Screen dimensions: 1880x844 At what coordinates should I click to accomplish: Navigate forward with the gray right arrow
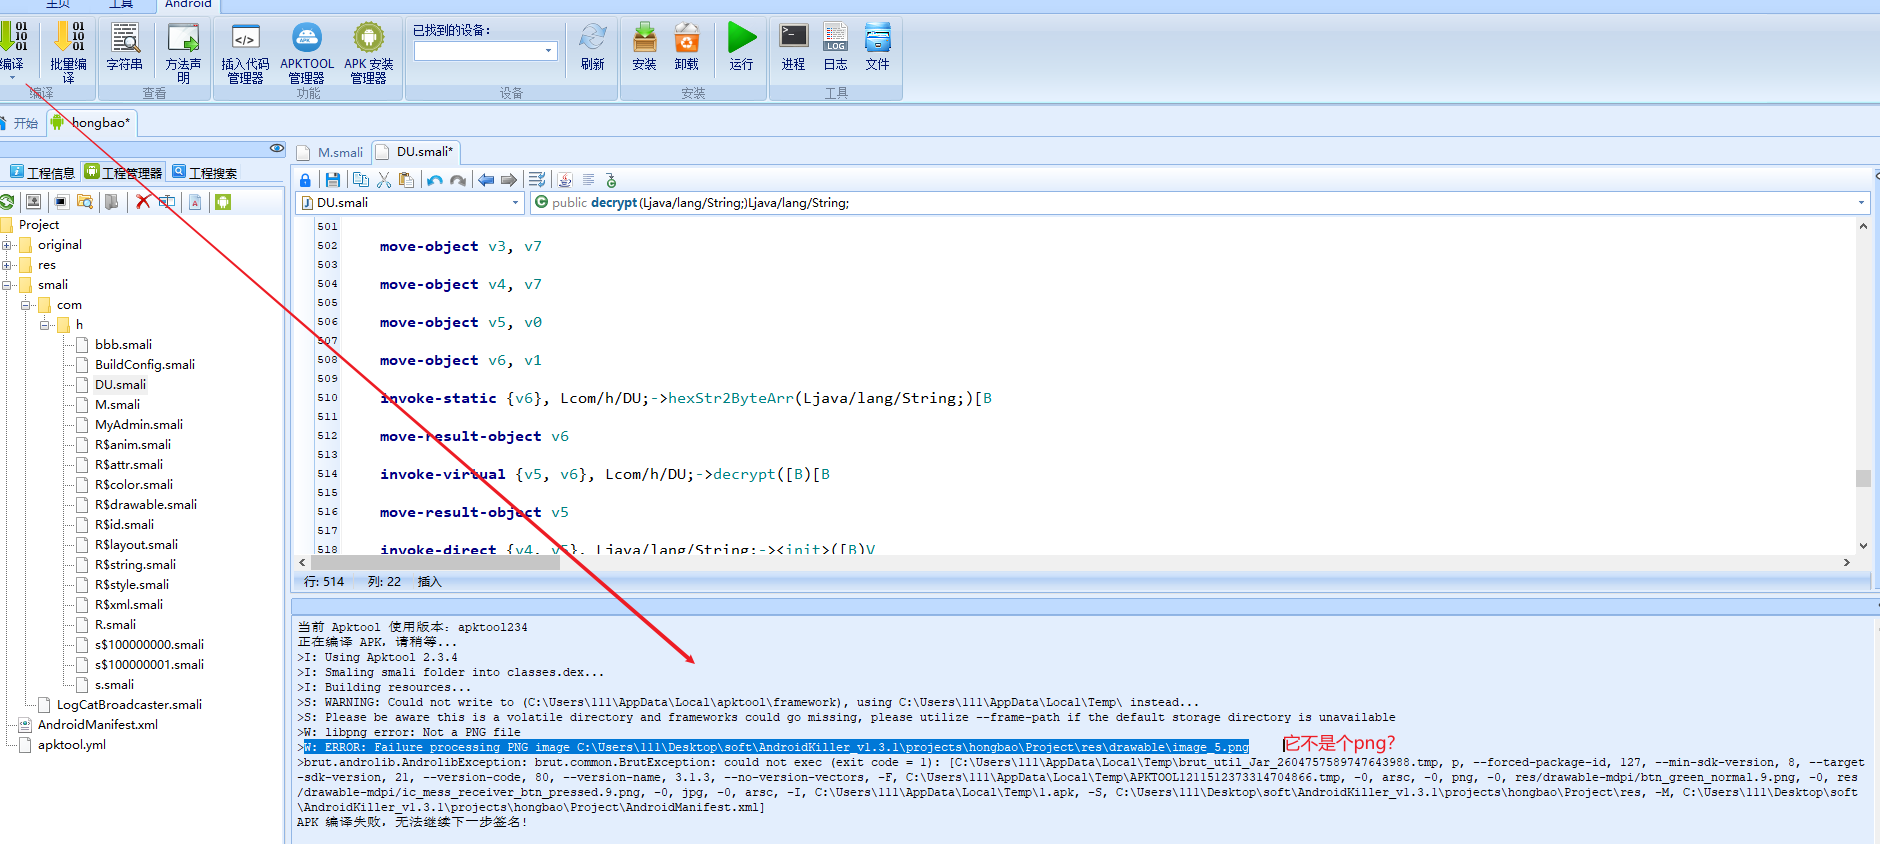(509, 180)
